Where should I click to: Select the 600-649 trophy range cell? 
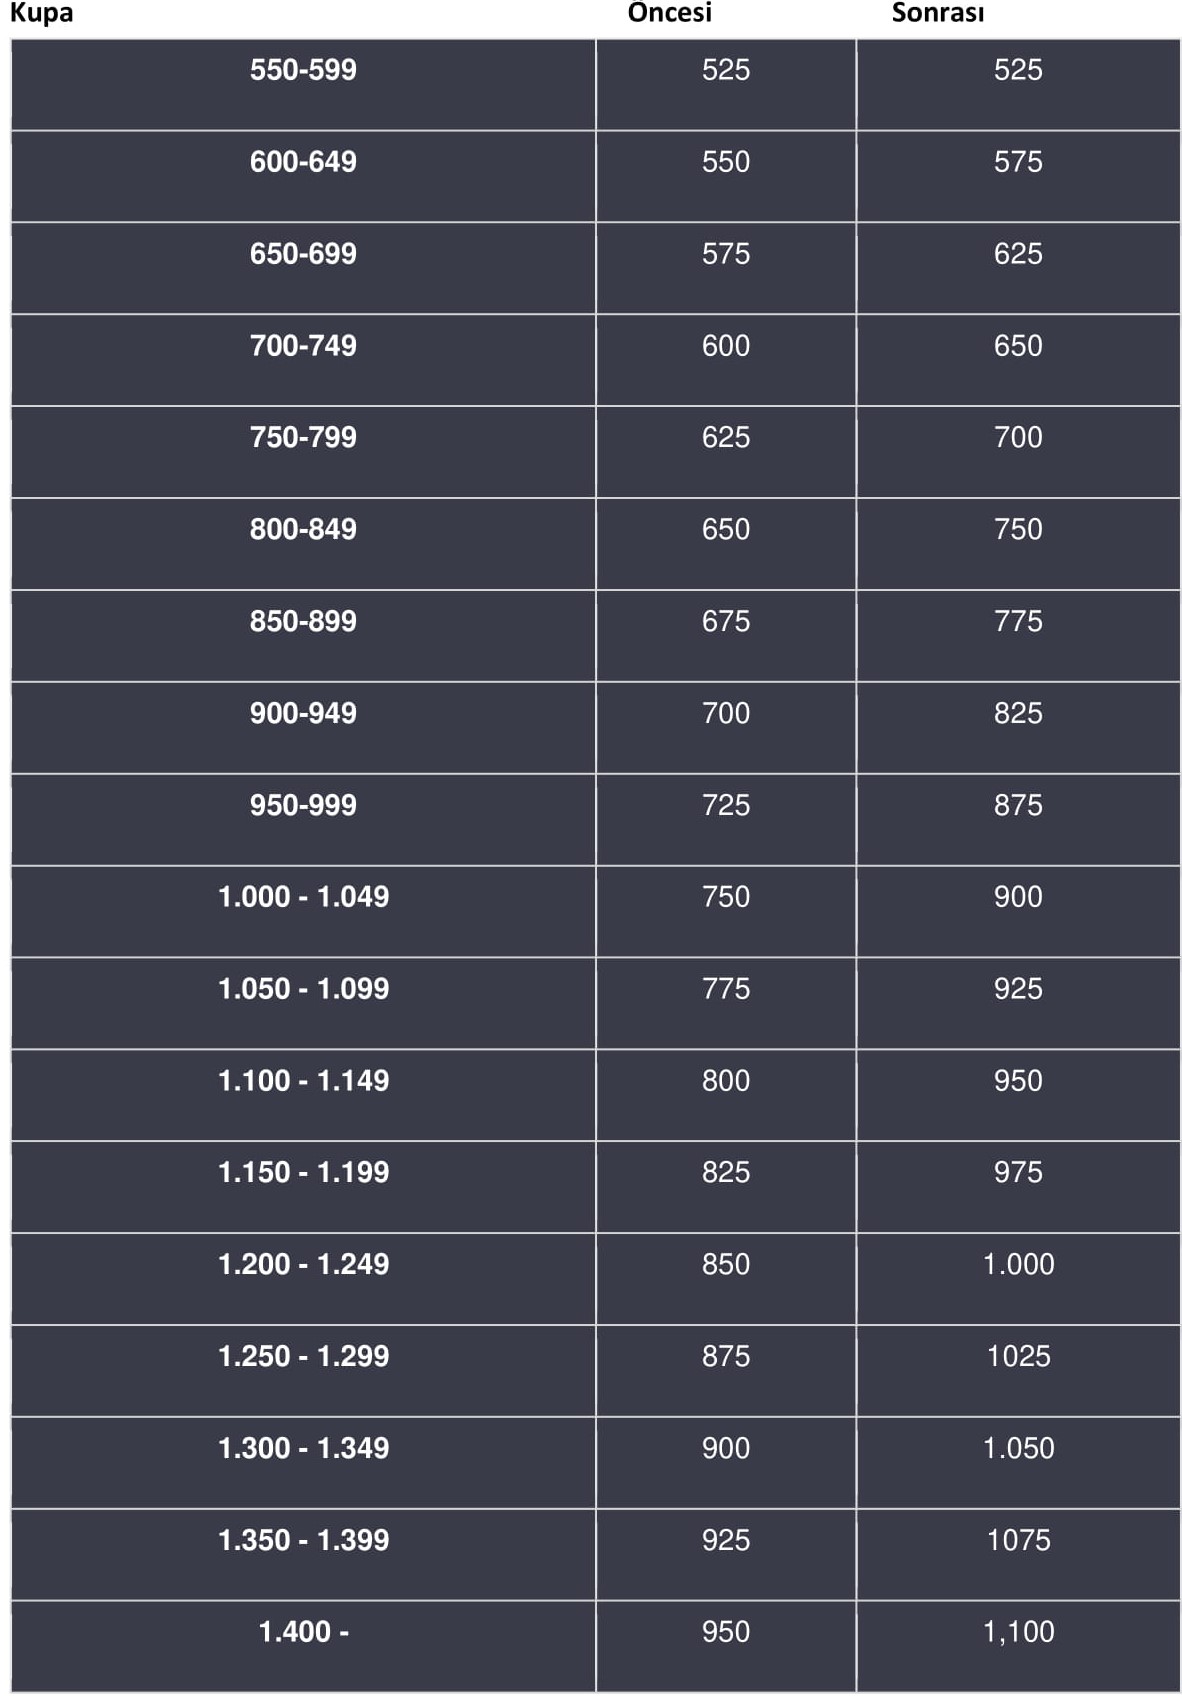303,177
